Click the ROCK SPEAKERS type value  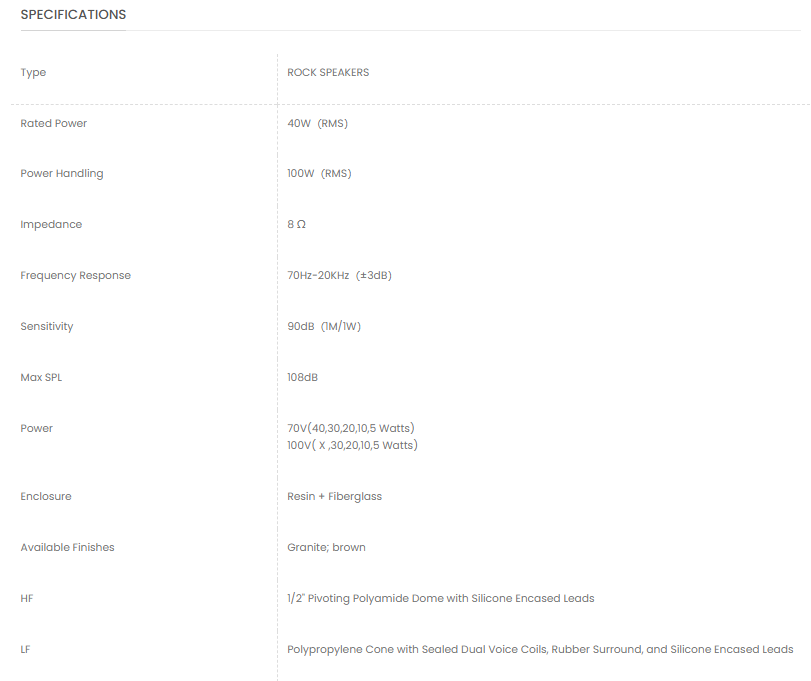click(x=328, y=72)
